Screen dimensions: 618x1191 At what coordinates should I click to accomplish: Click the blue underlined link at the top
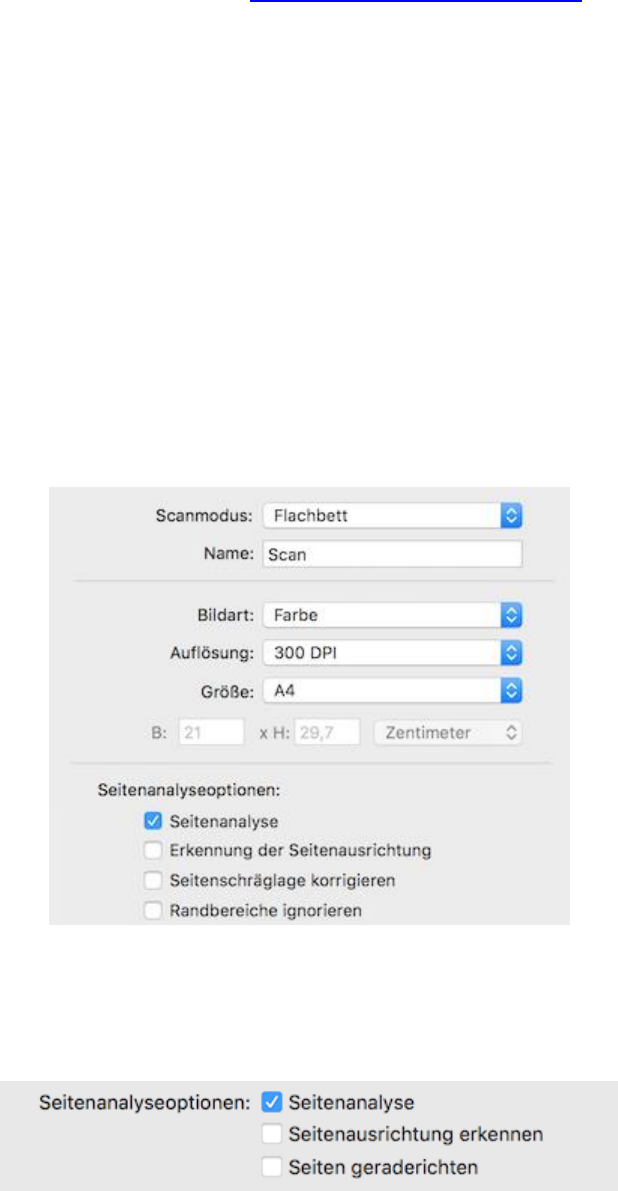click(x=416, y=1)
